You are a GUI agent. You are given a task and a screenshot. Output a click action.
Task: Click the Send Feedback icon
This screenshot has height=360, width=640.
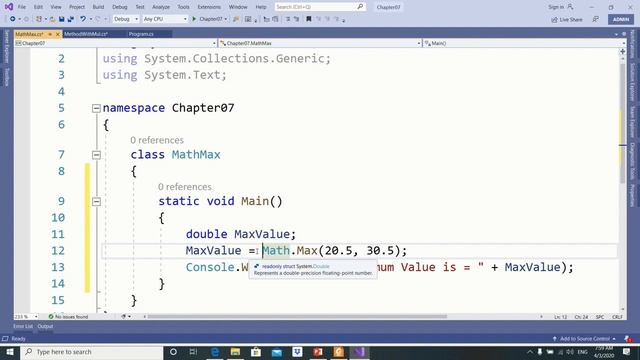[x=596, y=19]
